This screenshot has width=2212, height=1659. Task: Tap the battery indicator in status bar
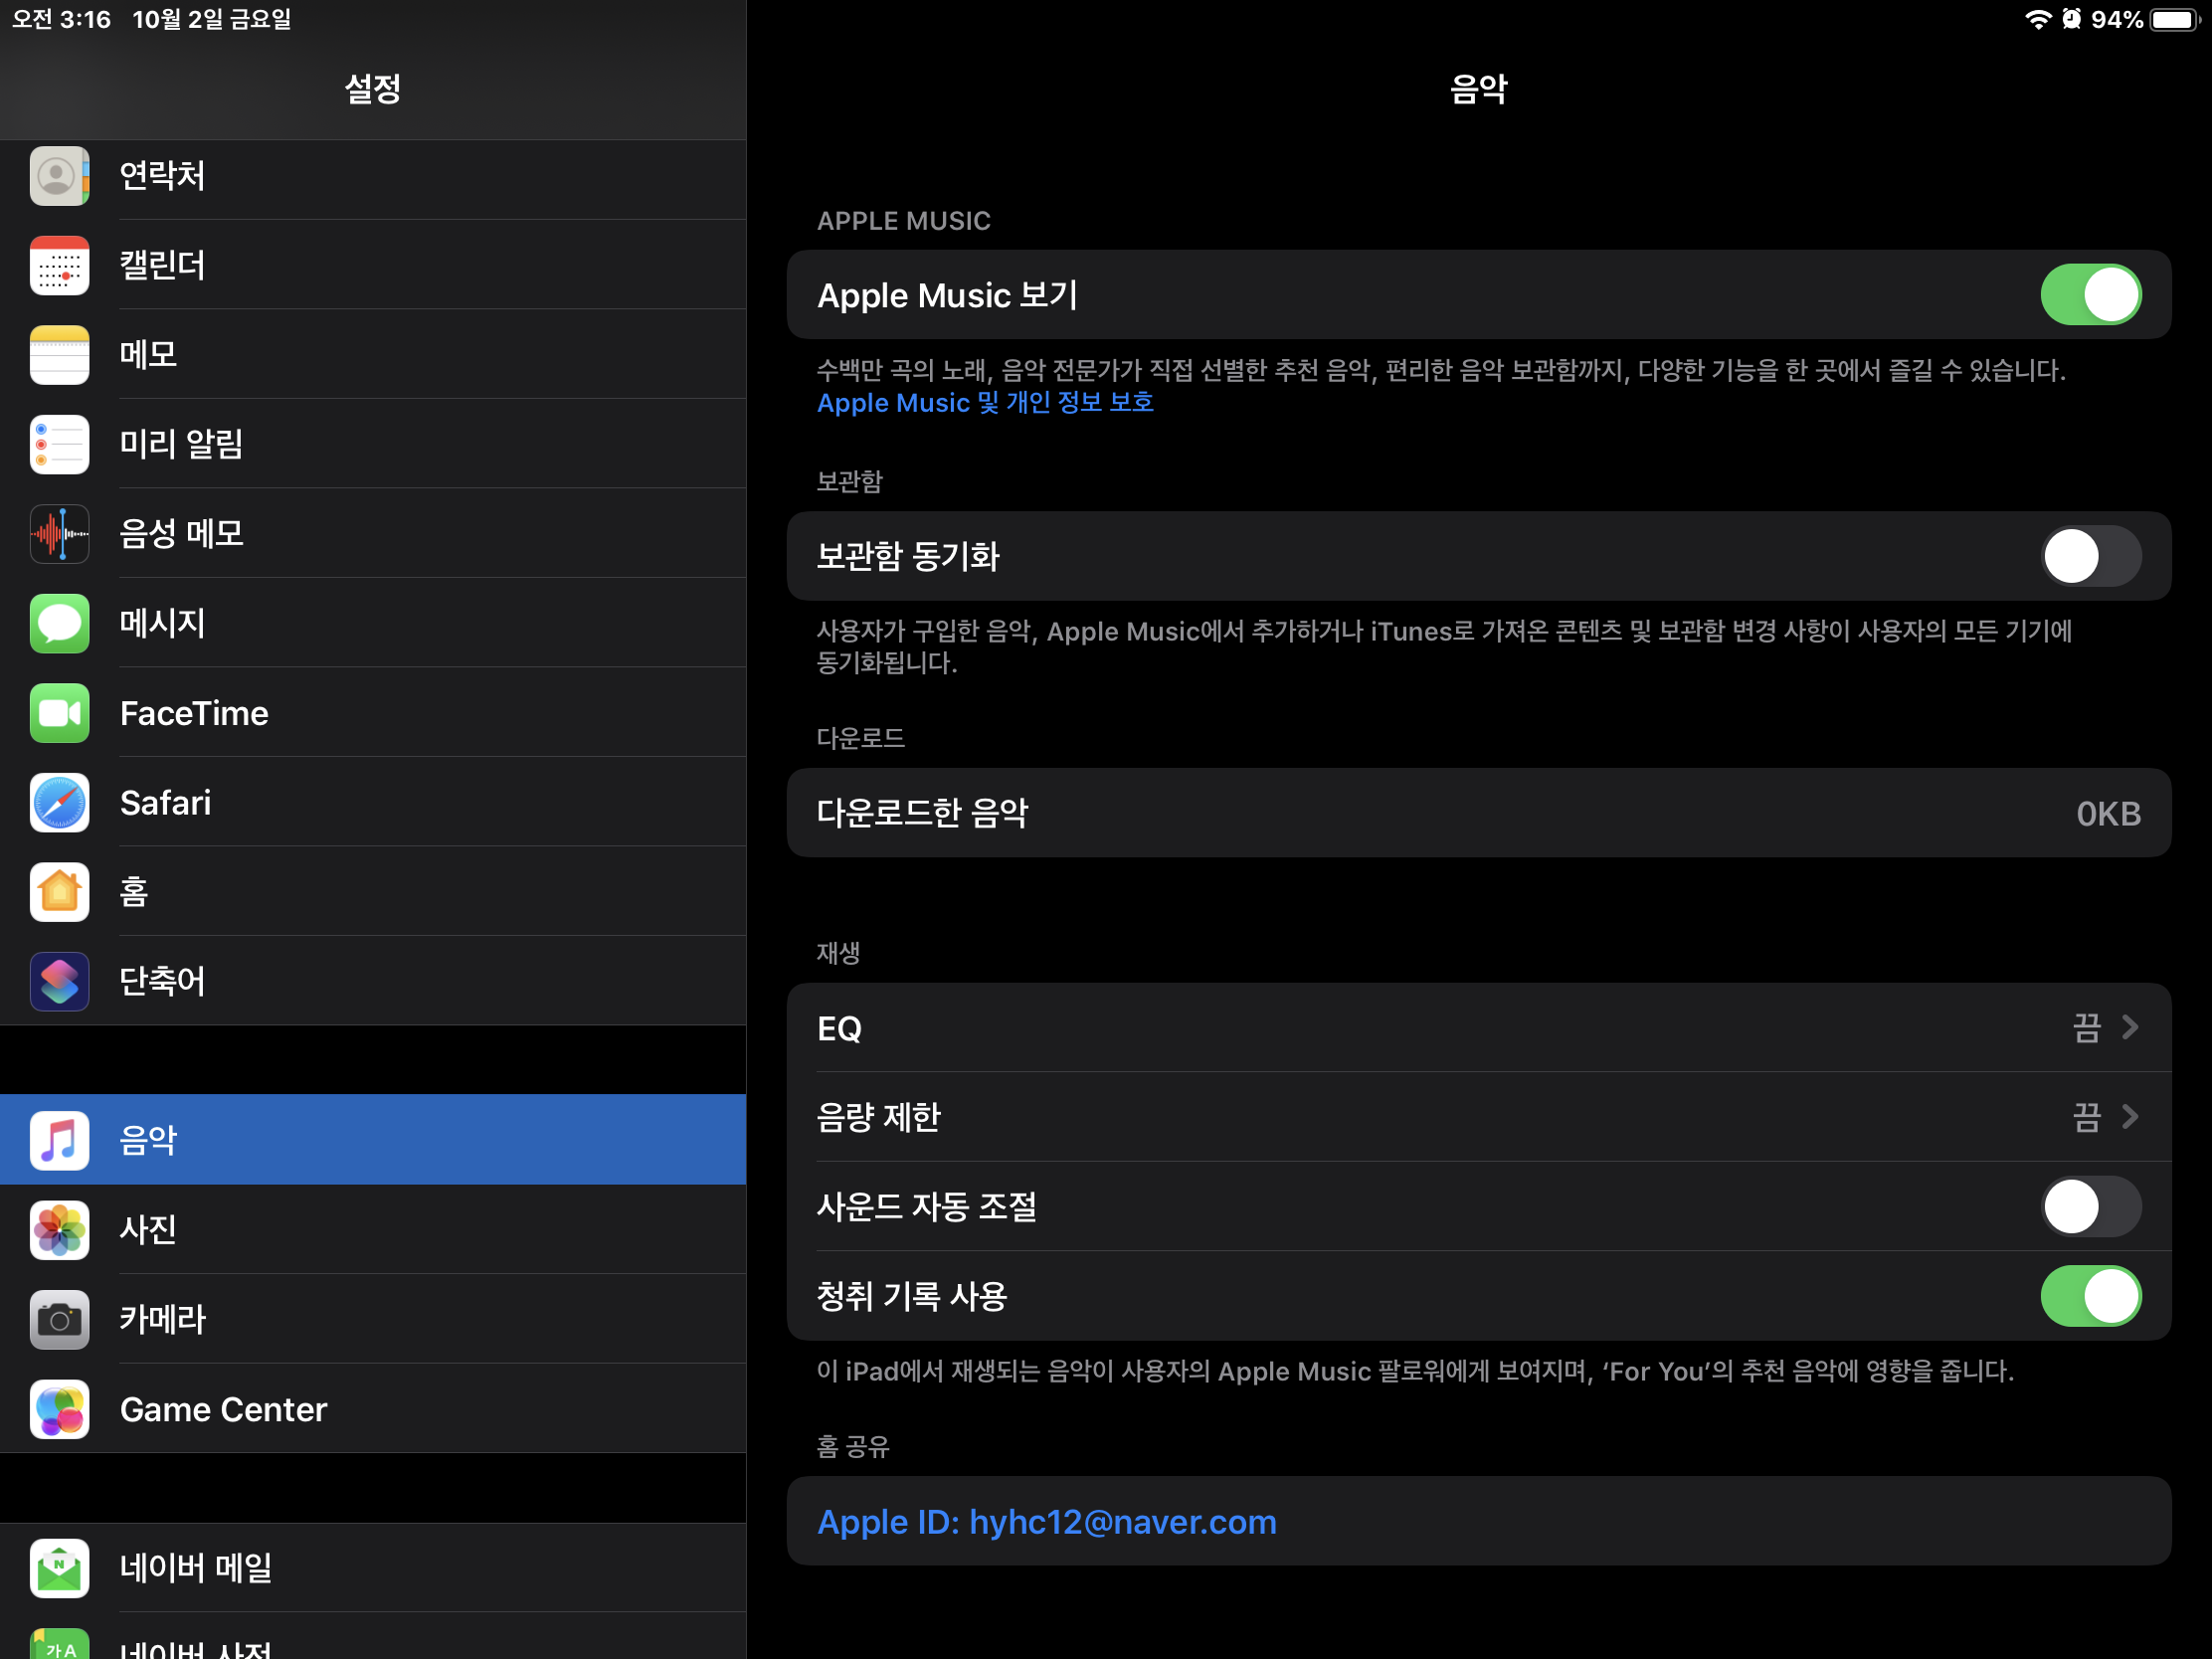(x=2173, y=19)
